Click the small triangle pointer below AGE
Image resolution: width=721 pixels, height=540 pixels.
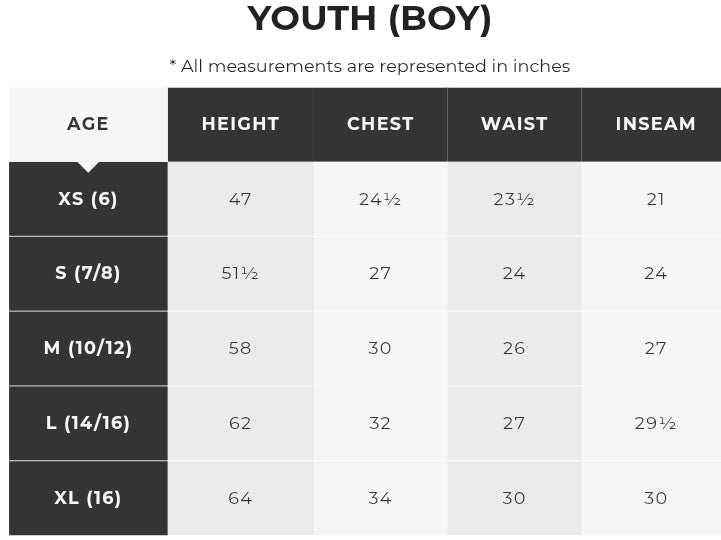pyautogui.click(x=88, y=166)
